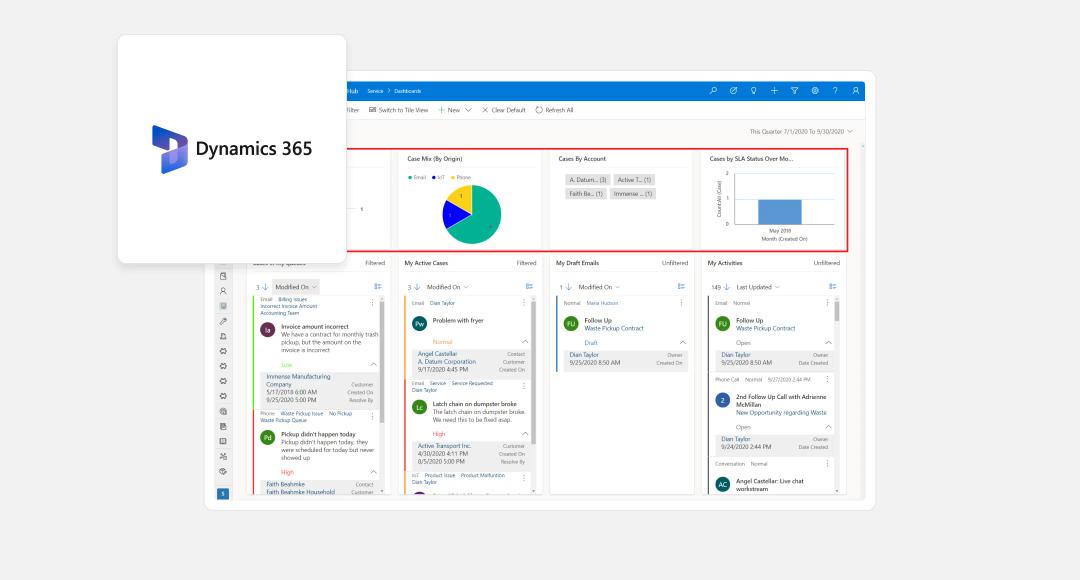The width and height of the screenshot is (1080, 580).
Task: Click the Active T... (1) account tag
Action: coord(634,180)
